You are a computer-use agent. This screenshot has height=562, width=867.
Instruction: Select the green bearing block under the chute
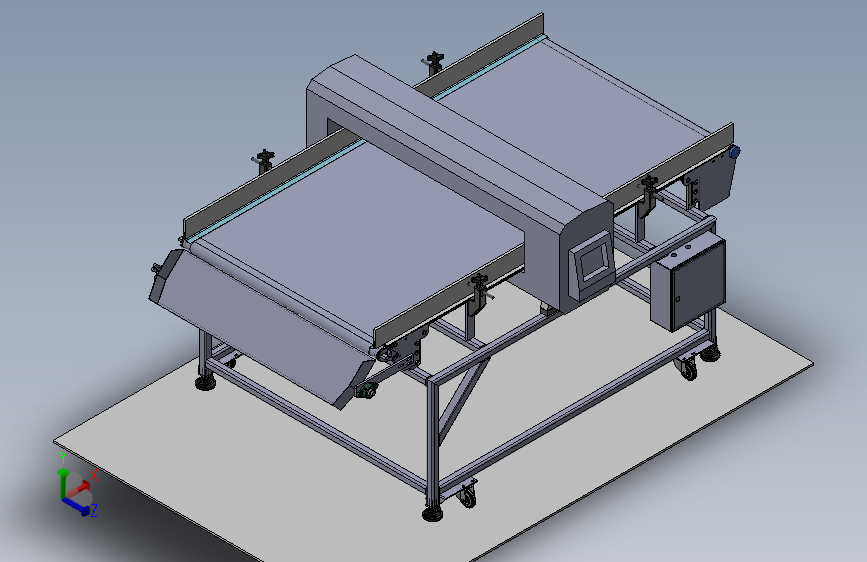point(365,391)
